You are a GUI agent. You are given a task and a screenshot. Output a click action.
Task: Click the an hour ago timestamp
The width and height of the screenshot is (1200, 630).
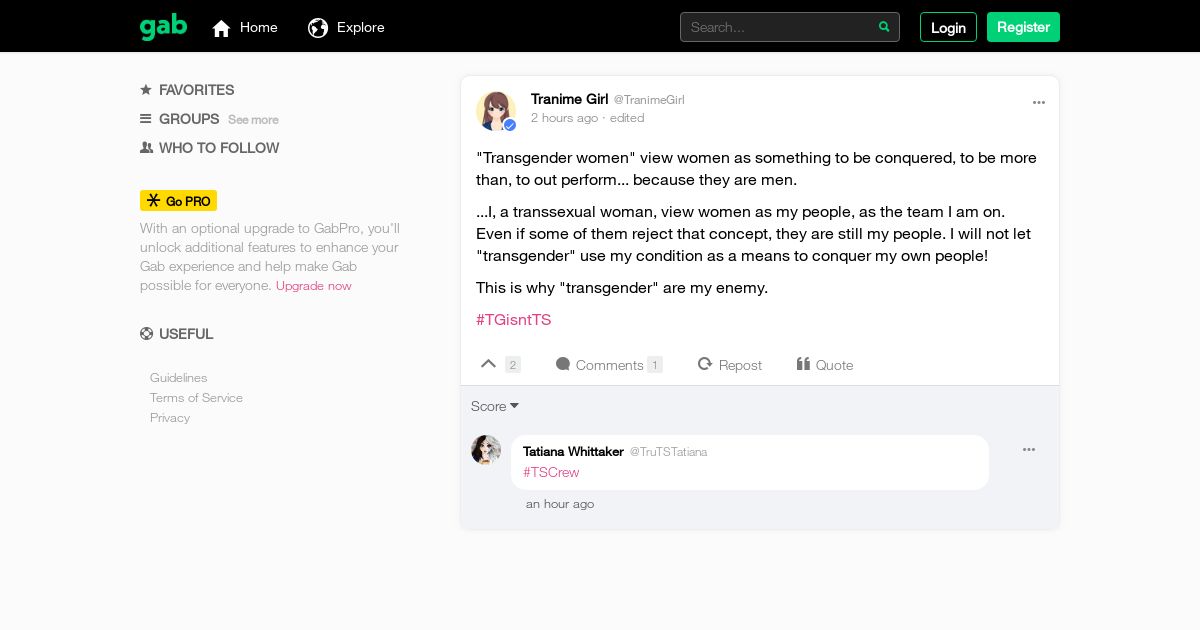560,504
